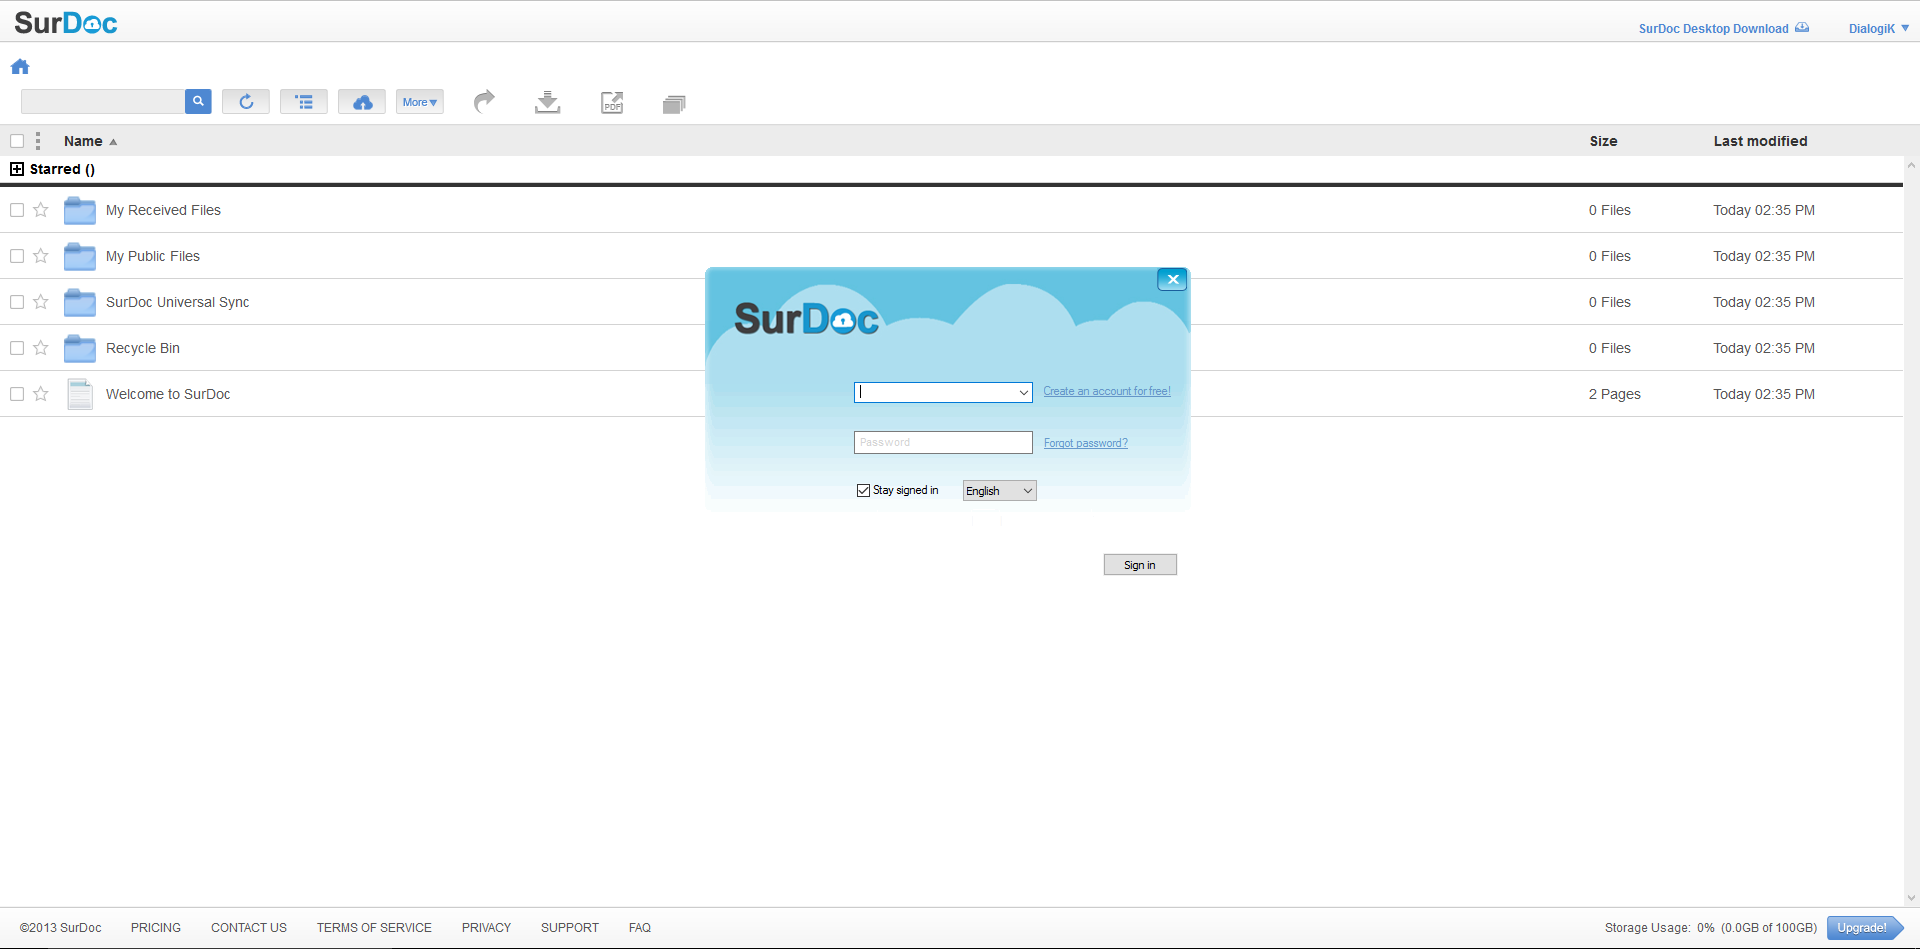Click the home icon breadcrumb
Screen dimensions: 1920x949
pos(20,67)
